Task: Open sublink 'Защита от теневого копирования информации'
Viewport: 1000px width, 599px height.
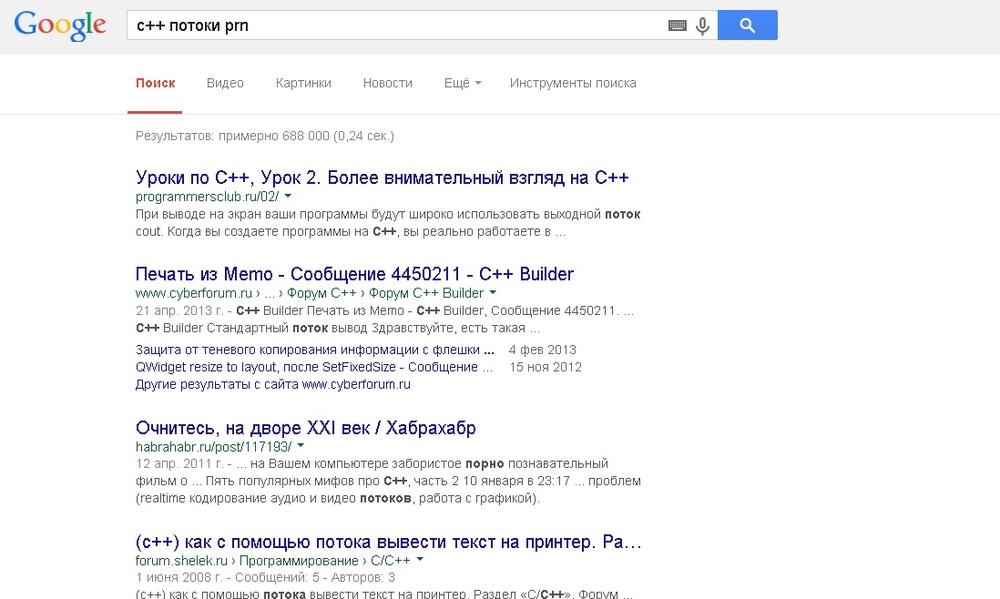Action: click(x=314, y=350)
